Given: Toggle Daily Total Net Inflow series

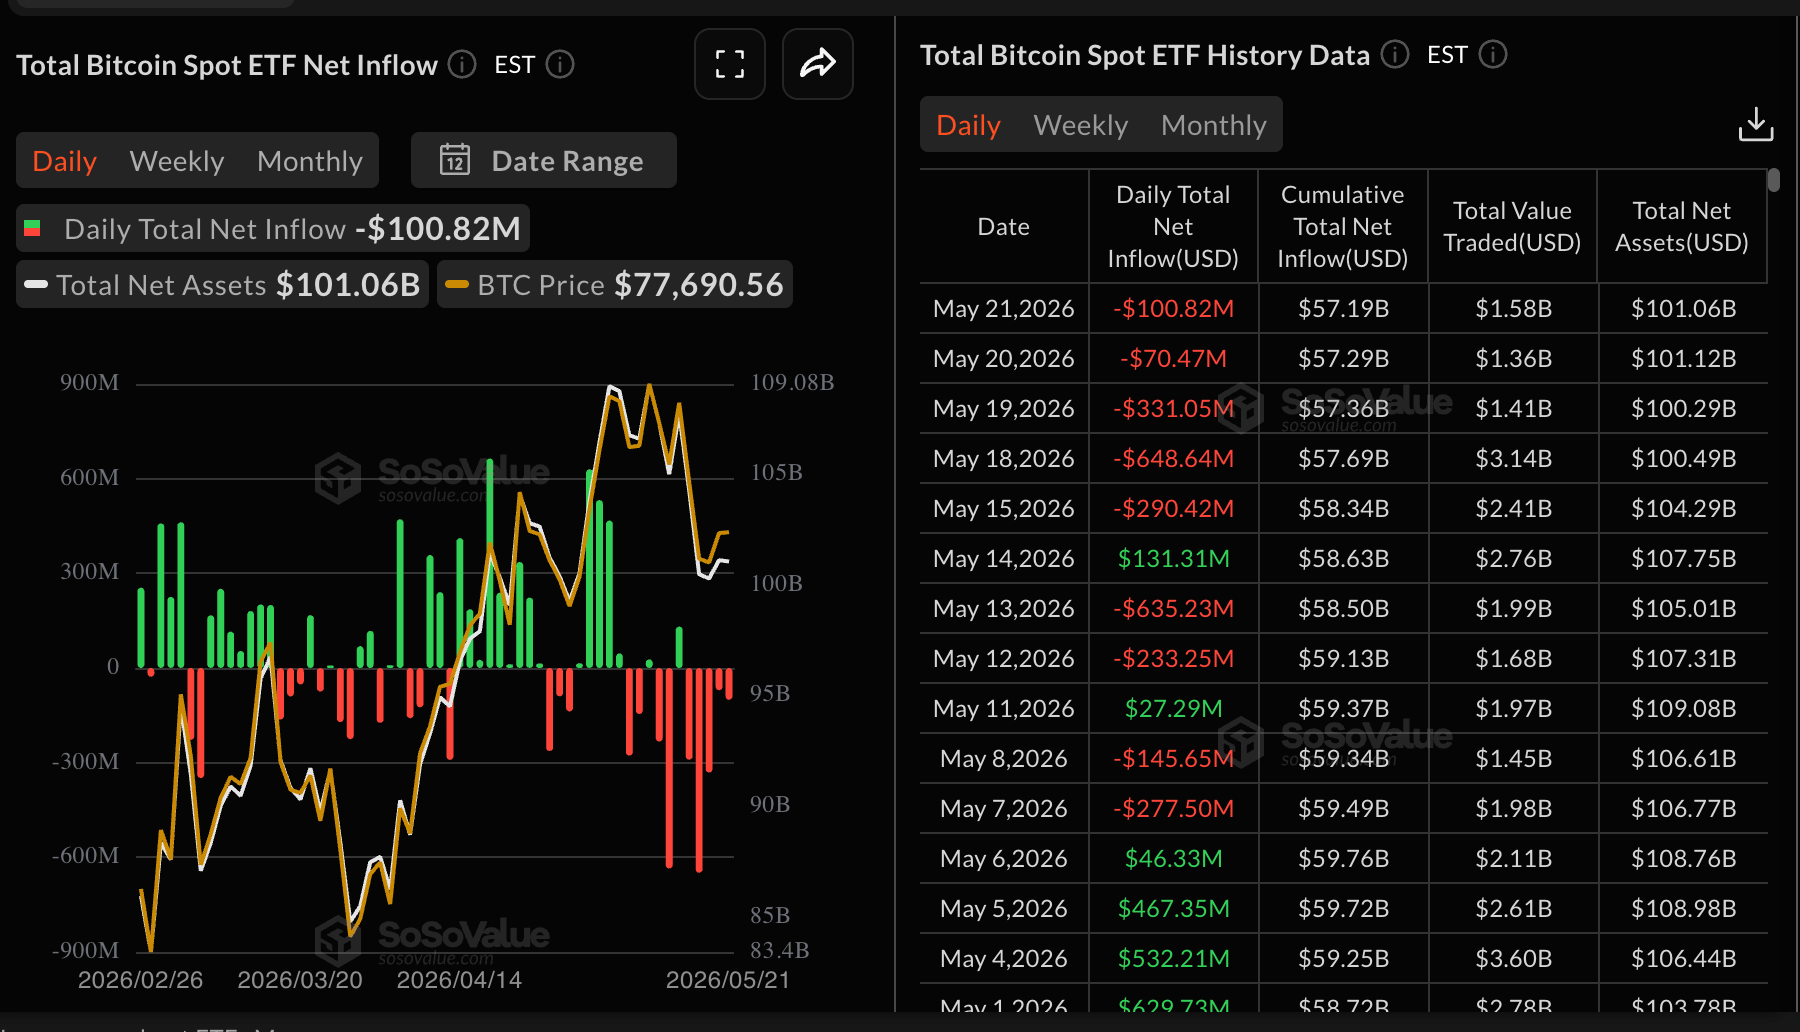Looking at the screenshot, I should [x=273, y=229].
